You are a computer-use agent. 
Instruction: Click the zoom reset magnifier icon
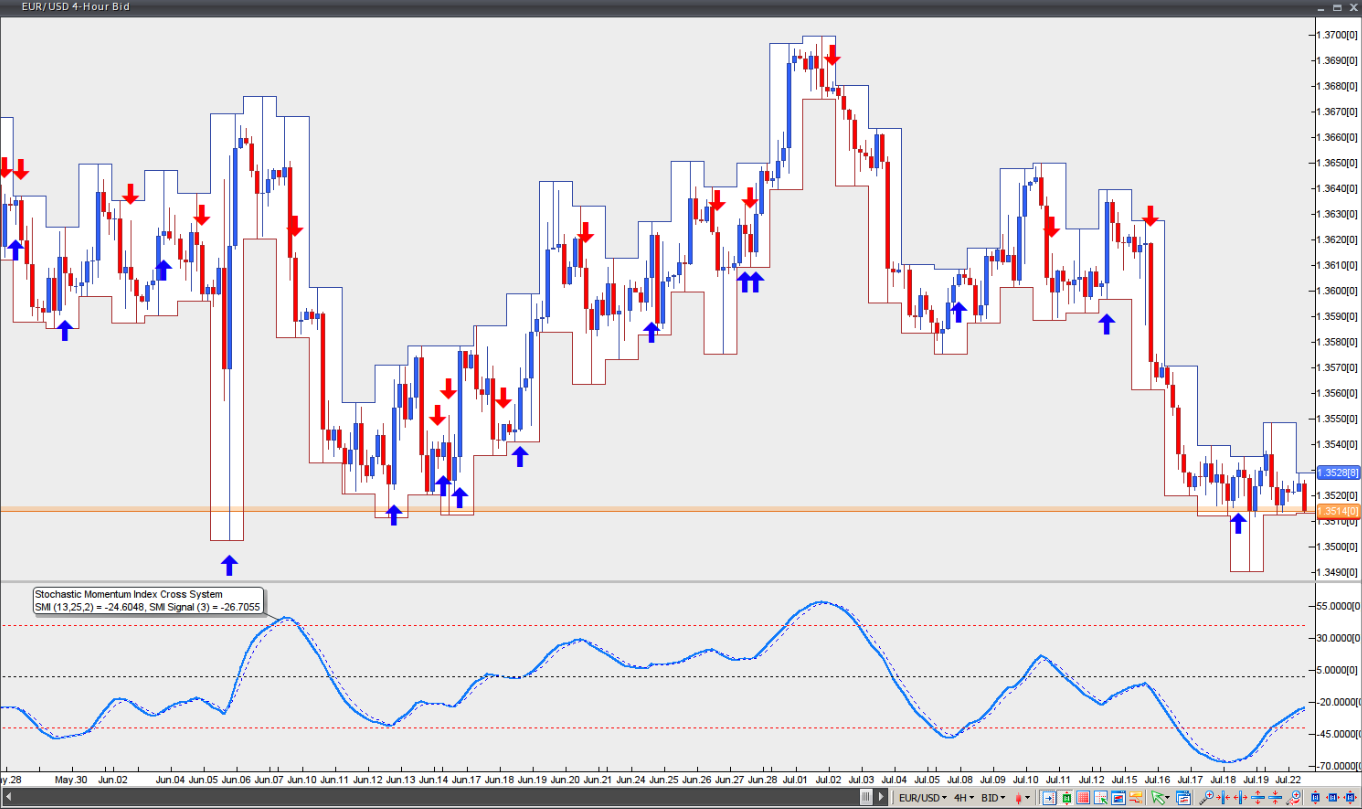point(1293,797)
